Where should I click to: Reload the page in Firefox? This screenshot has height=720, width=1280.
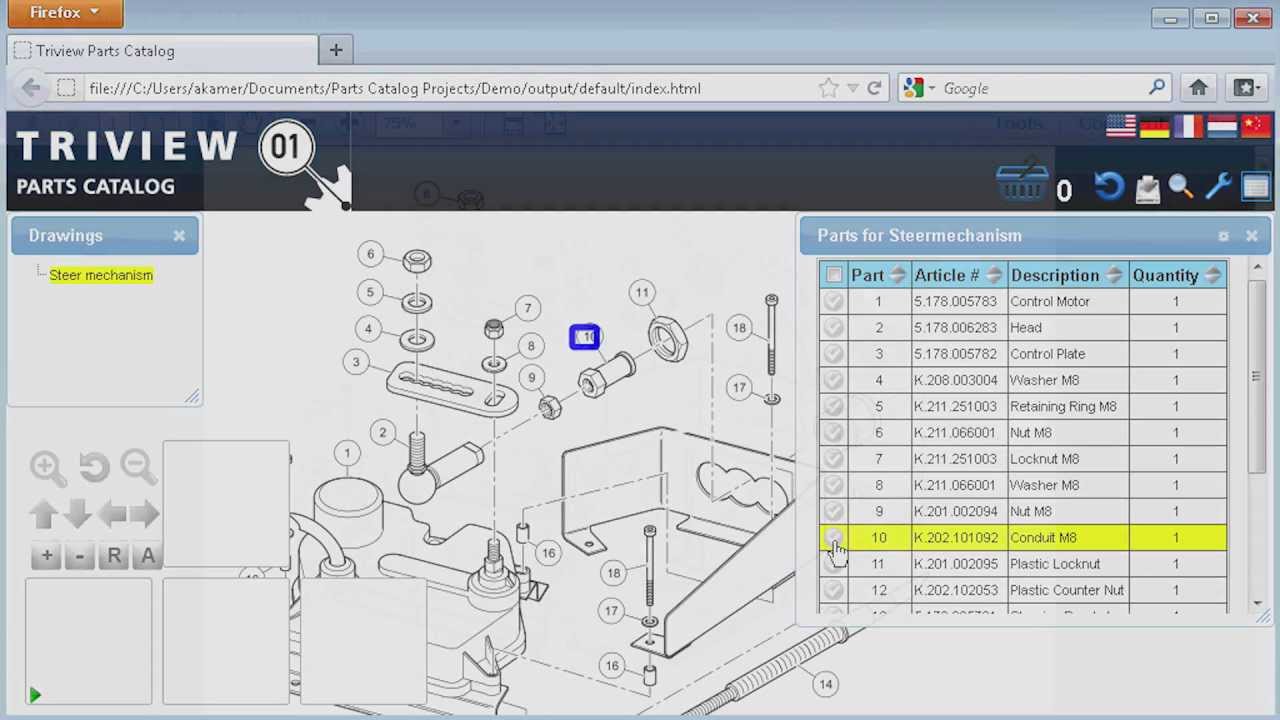click(x=874, y=88)
